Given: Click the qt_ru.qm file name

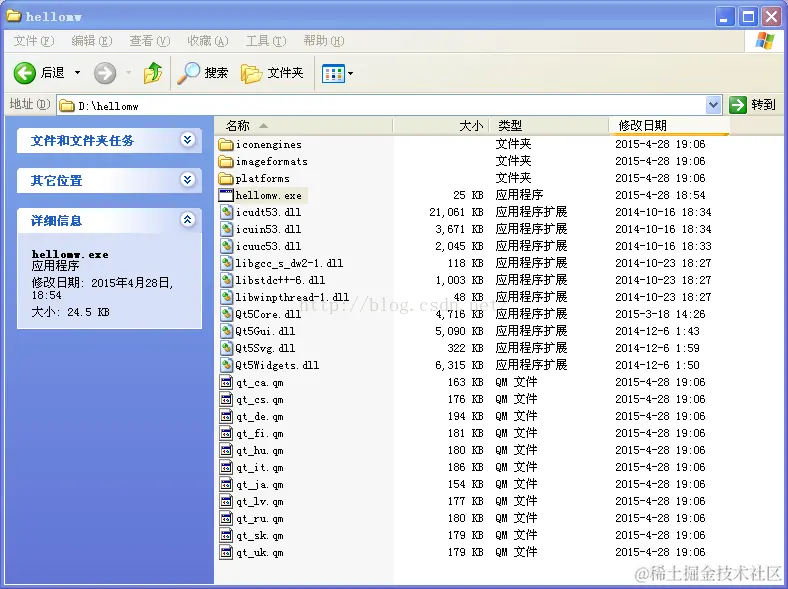Looking at the screenshot, I should pos(260,519).
